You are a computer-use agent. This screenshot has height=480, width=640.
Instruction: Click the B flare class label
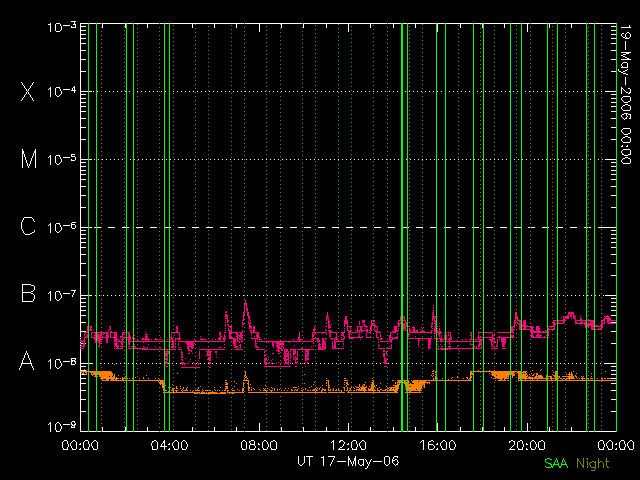click(28, 293)
